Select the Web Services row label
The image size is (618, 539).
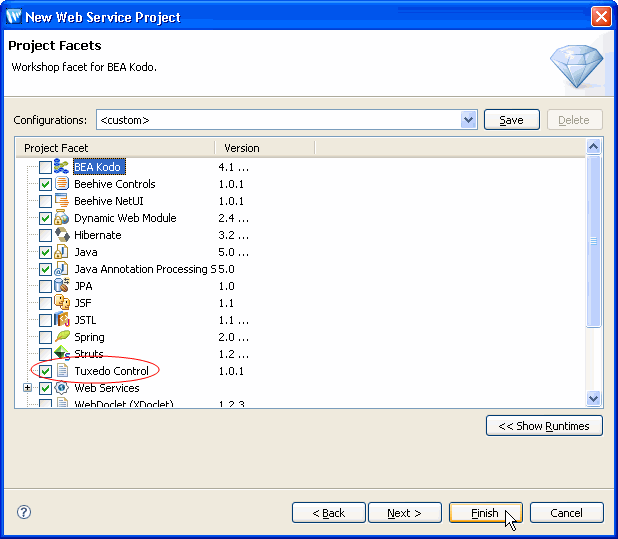(107, 388)
